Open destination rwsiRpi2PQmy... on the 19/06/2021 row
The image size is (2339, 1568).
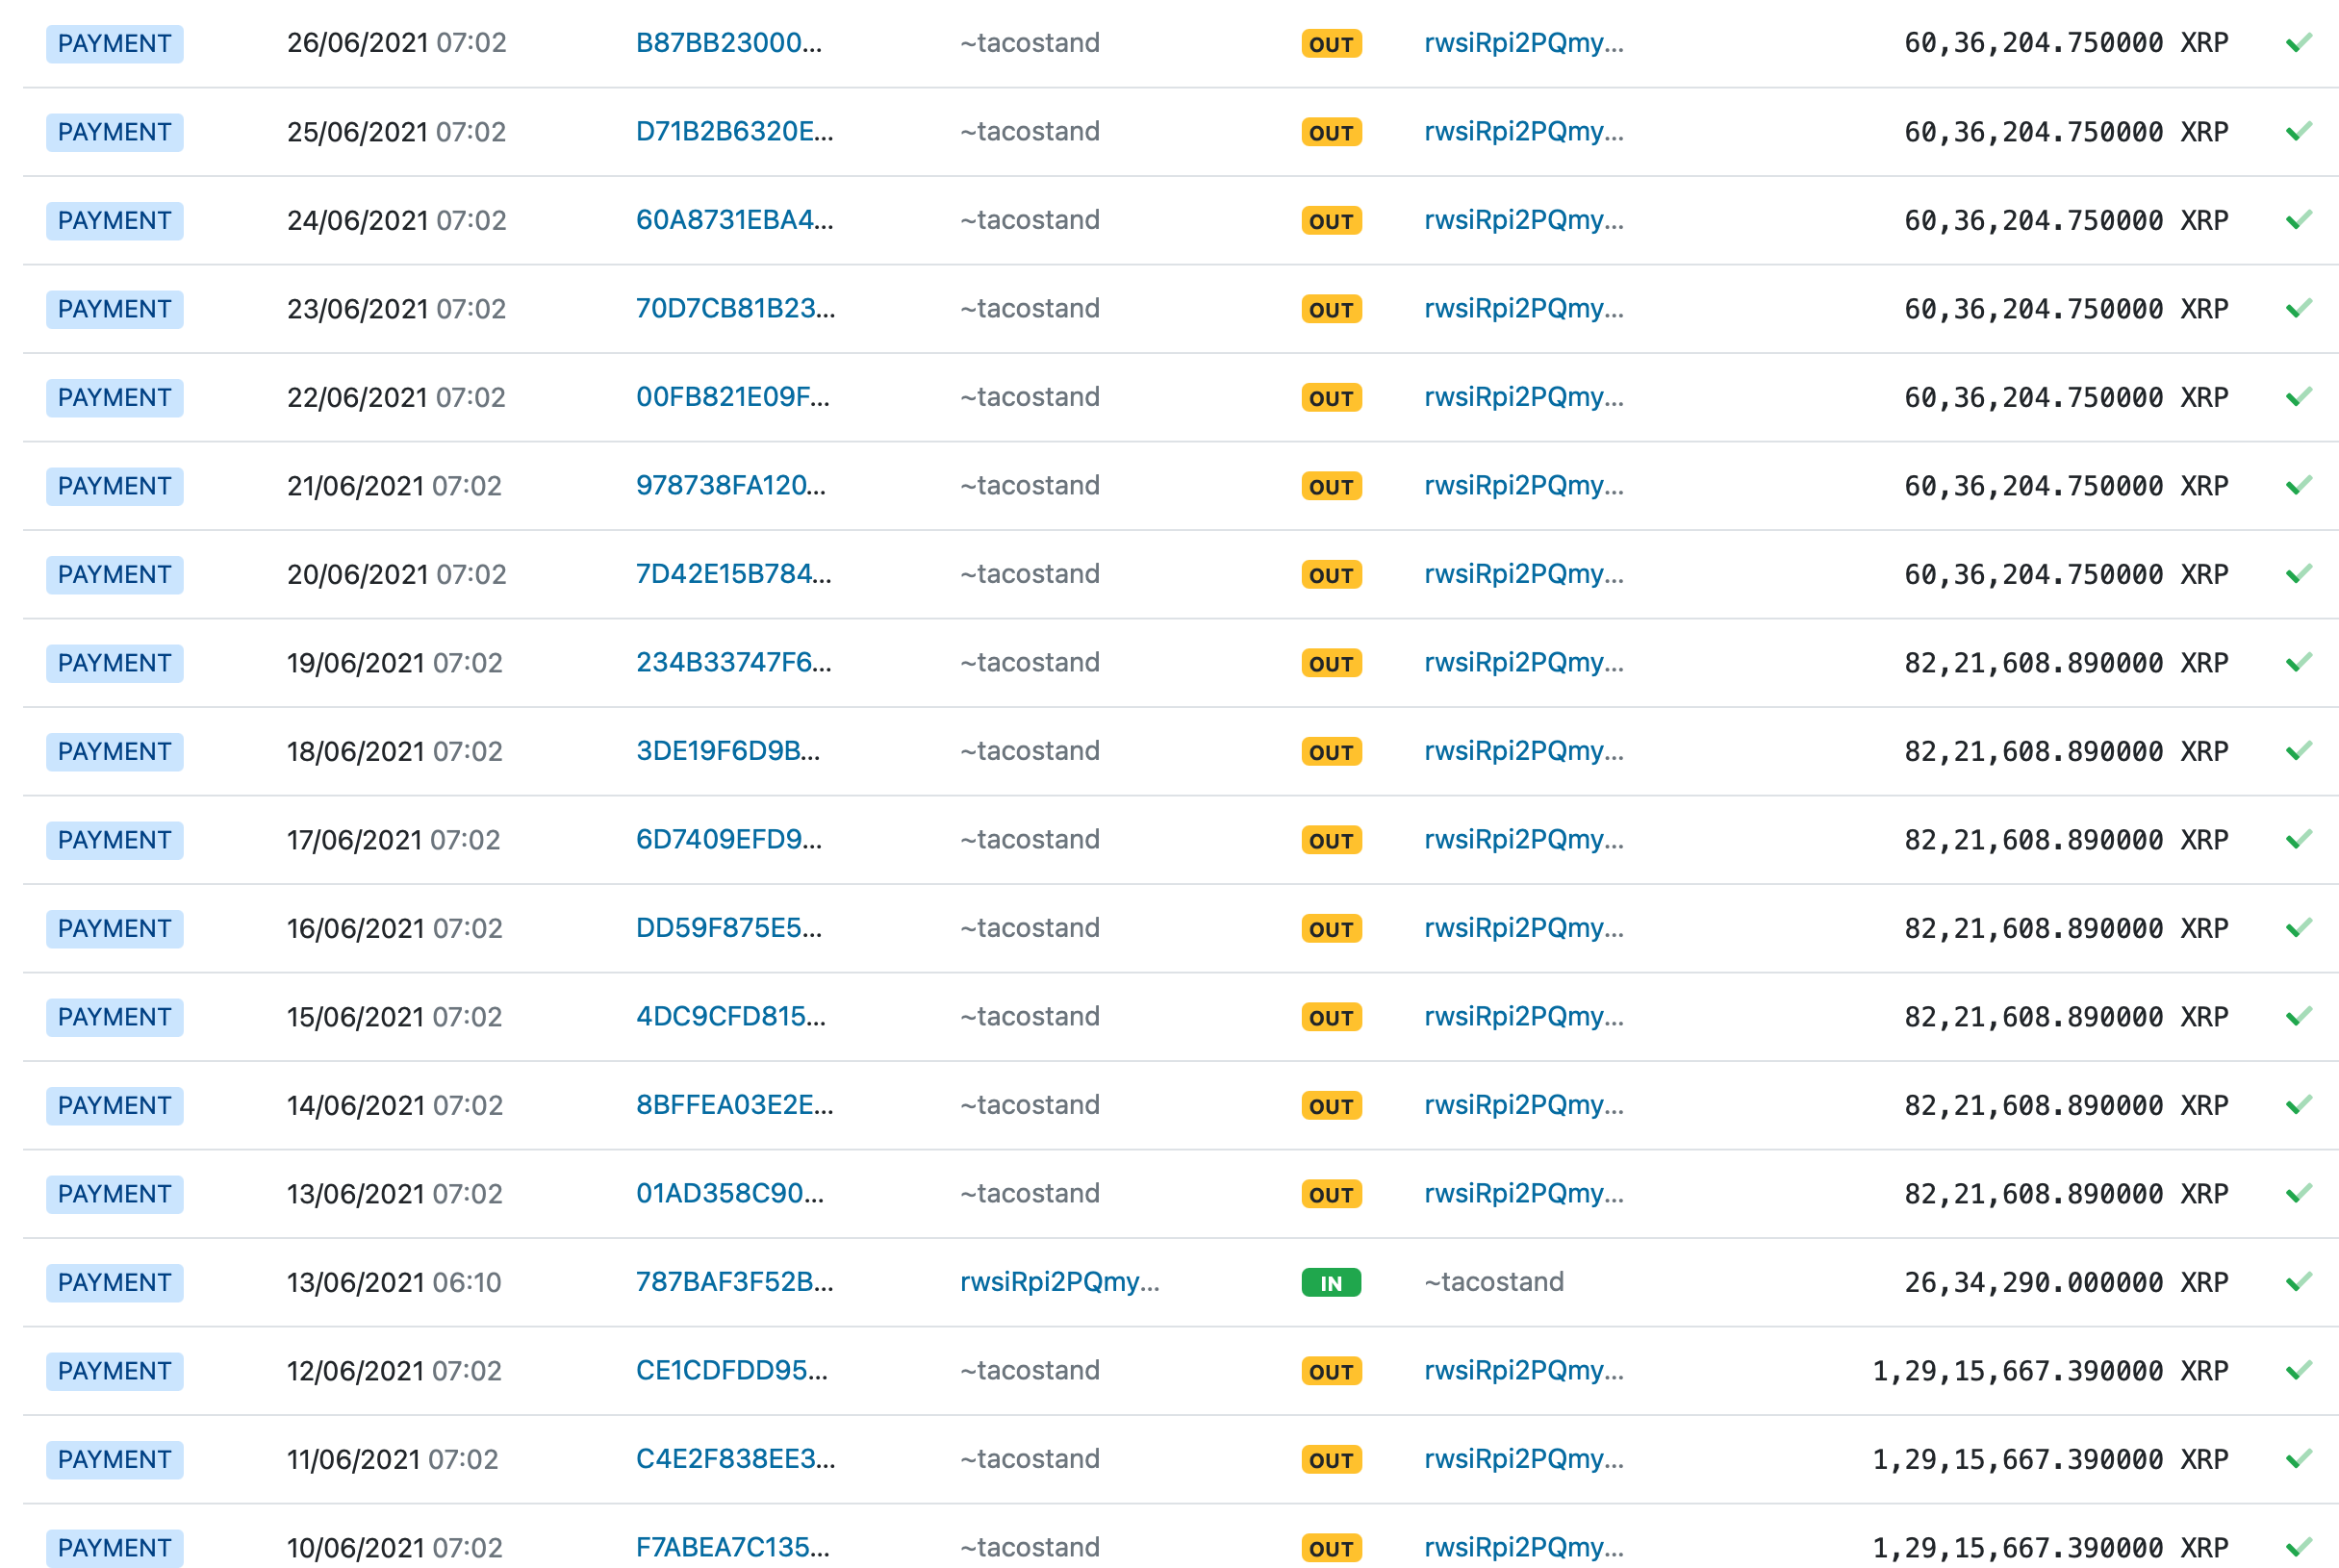(x=1524, y=663)
